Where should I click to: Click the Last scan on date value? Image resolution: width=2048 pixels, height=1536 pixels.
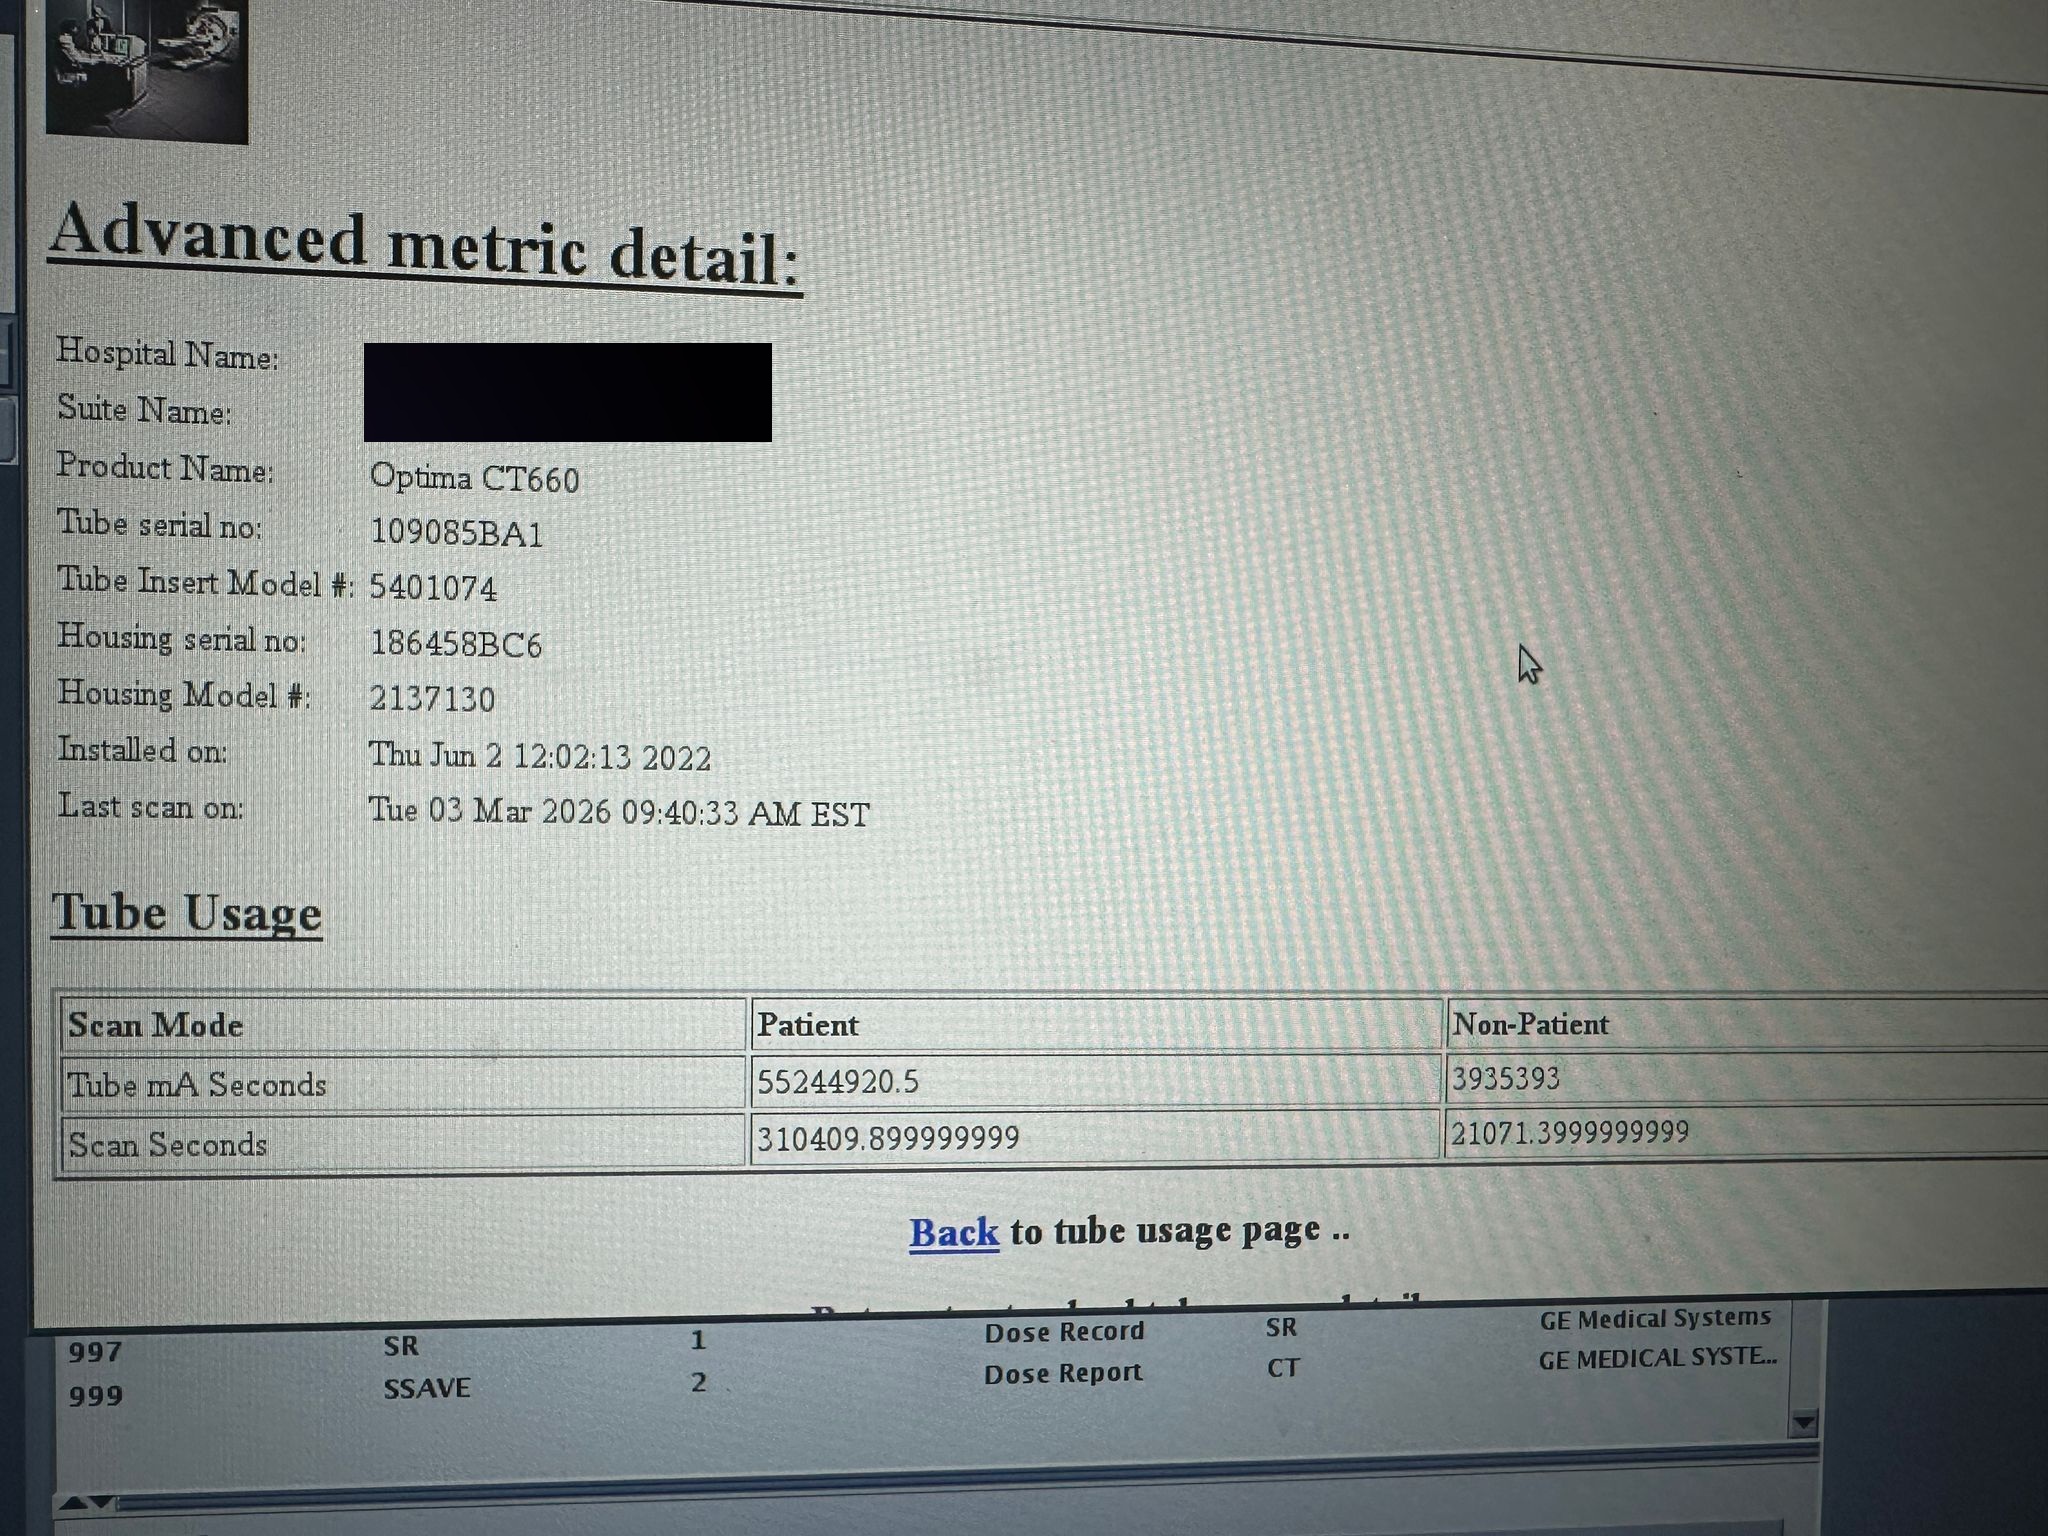(x=619, y=812)
